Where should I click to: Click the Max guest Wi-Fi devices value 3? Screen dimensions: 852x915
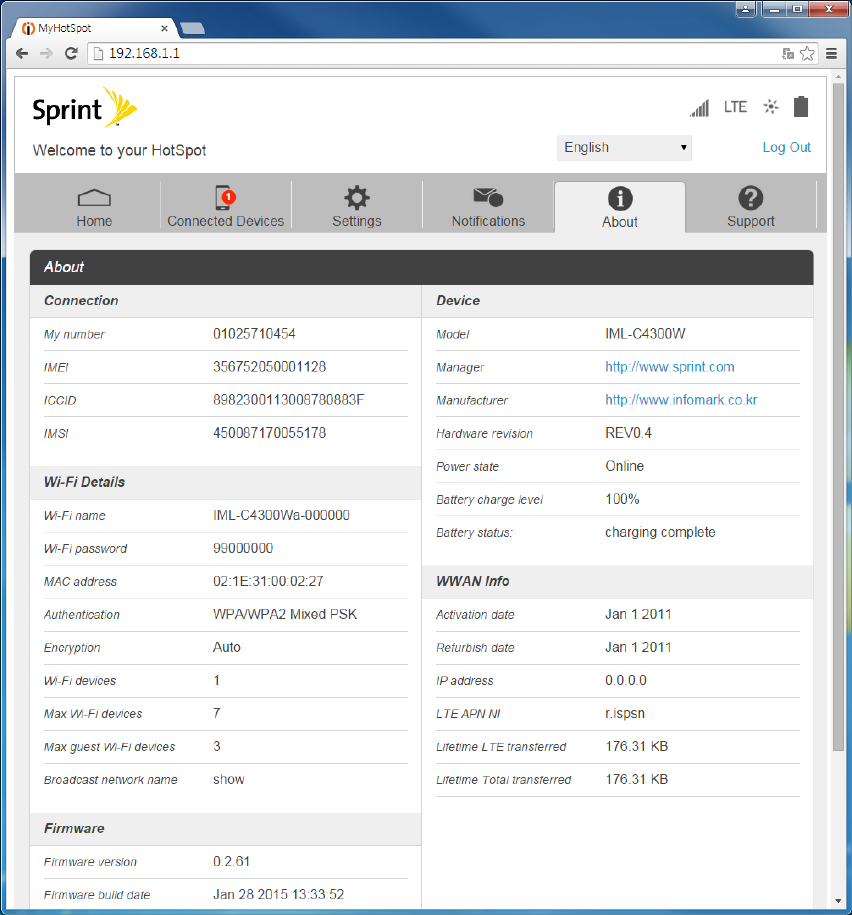[217, 746]
